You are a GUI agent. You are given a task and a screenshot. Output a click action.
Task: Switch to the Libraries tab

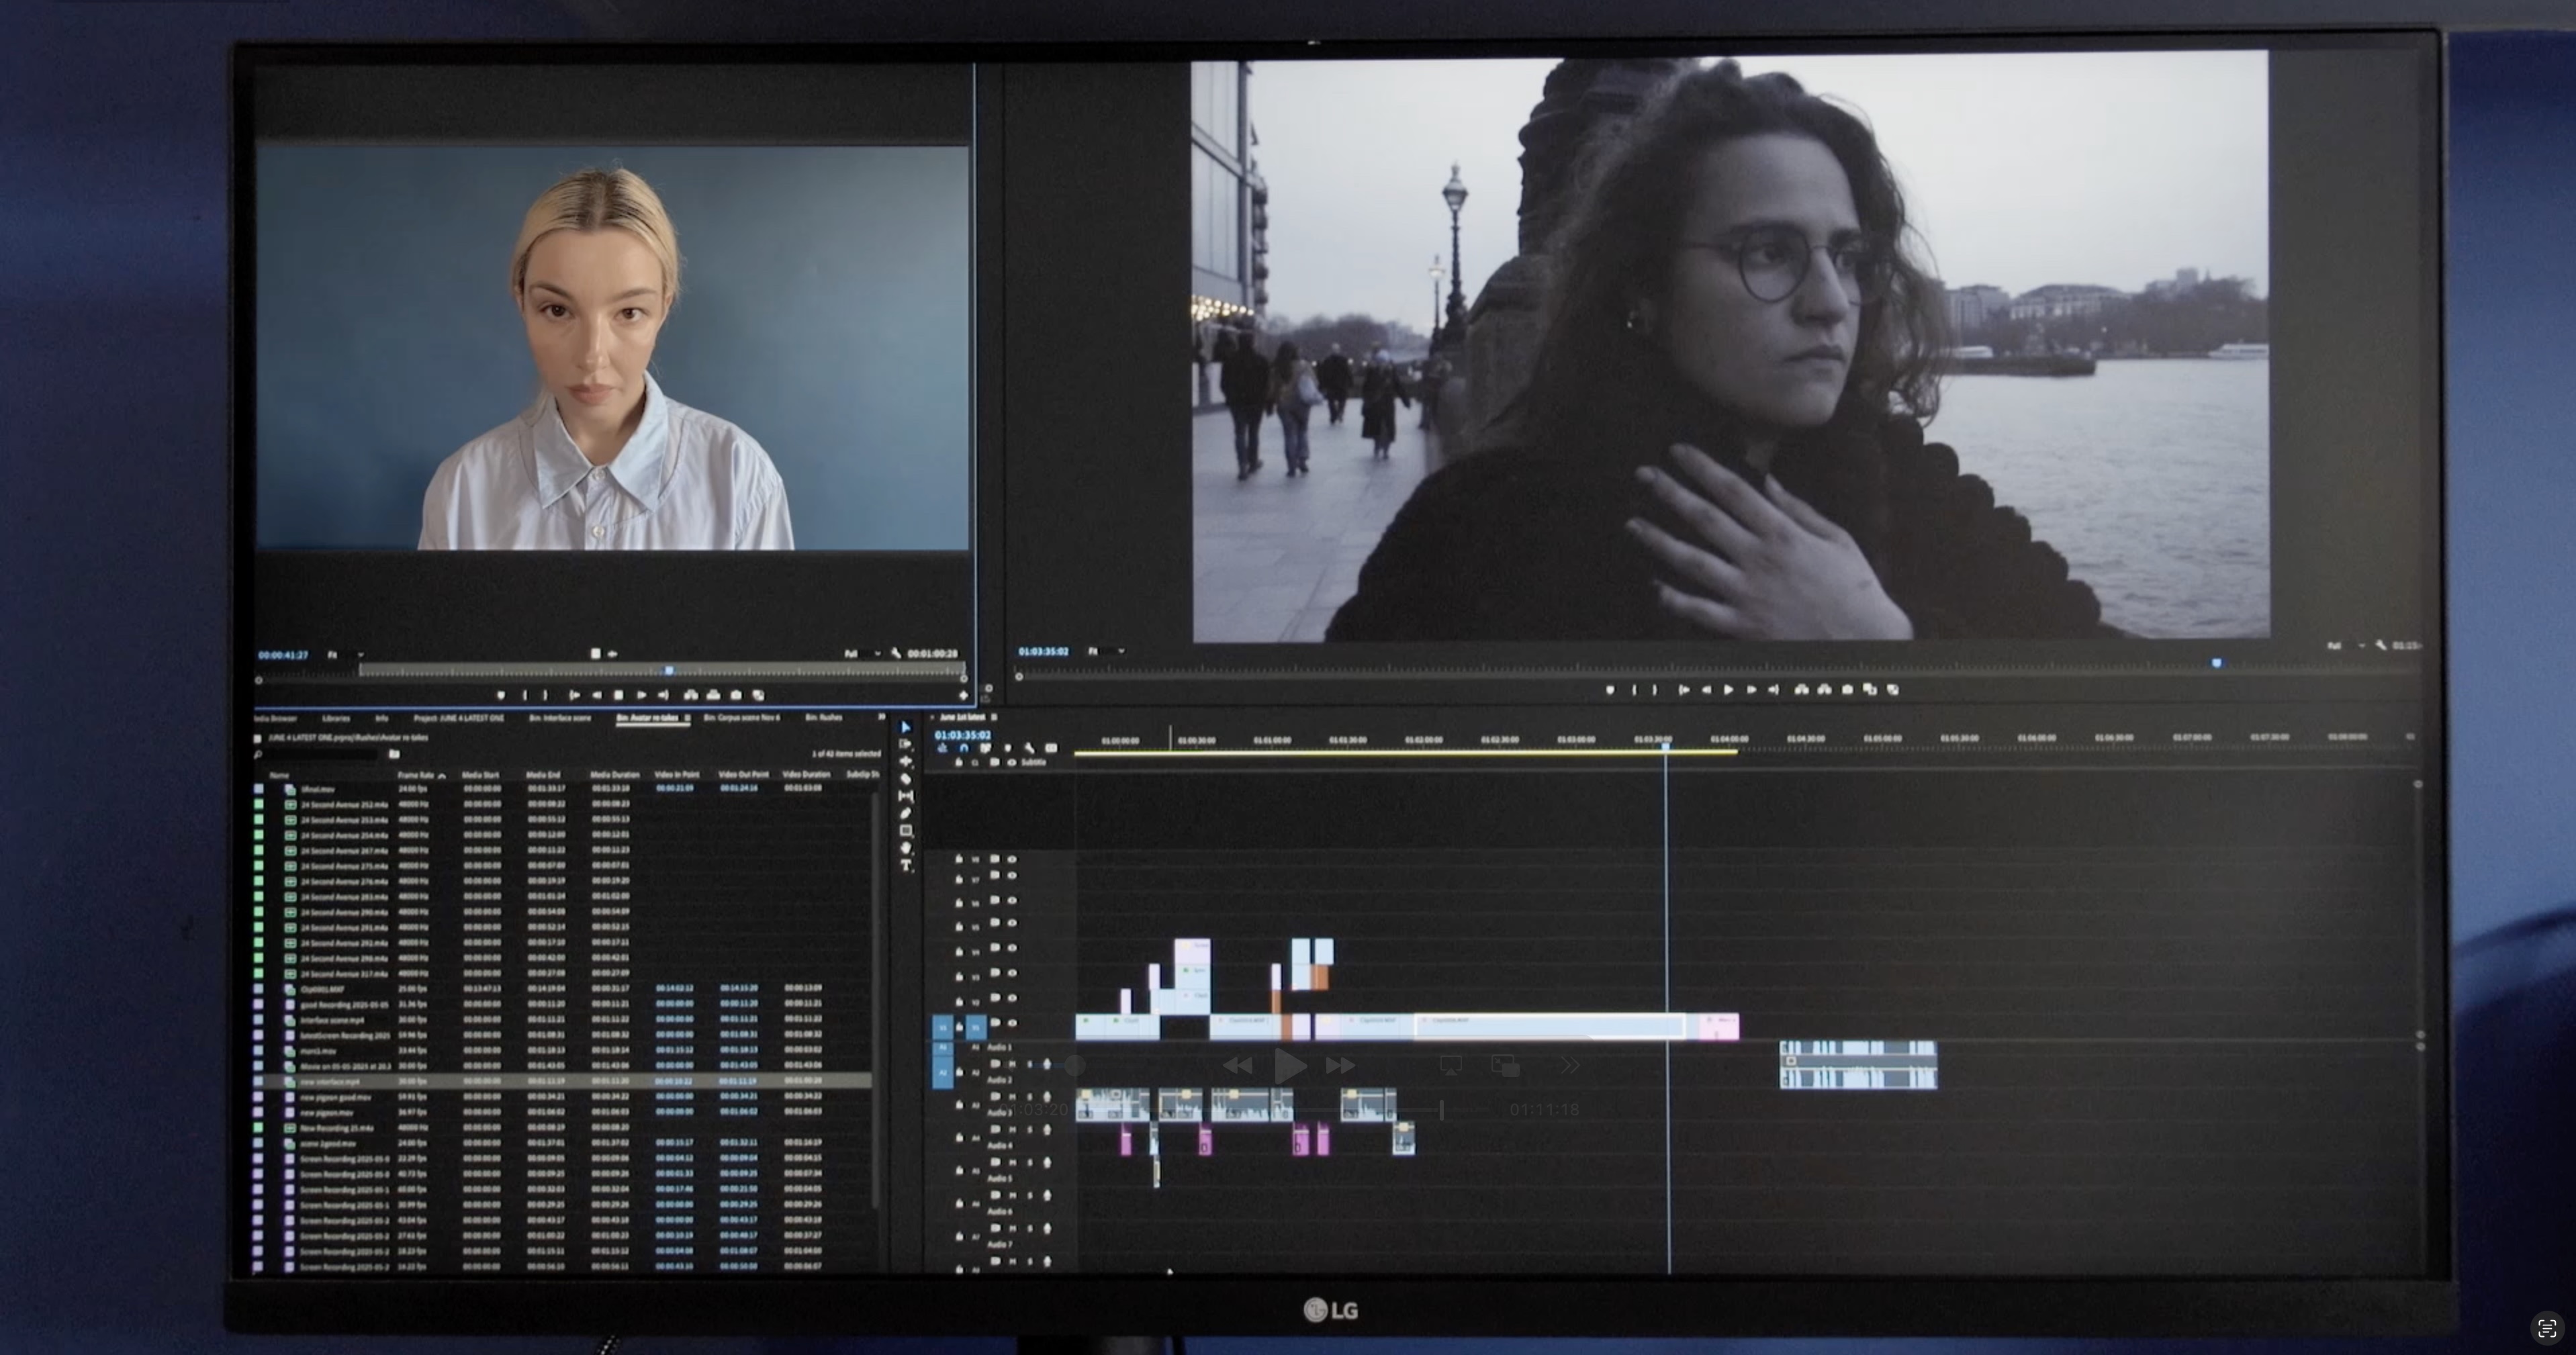(x=336, y=718)
